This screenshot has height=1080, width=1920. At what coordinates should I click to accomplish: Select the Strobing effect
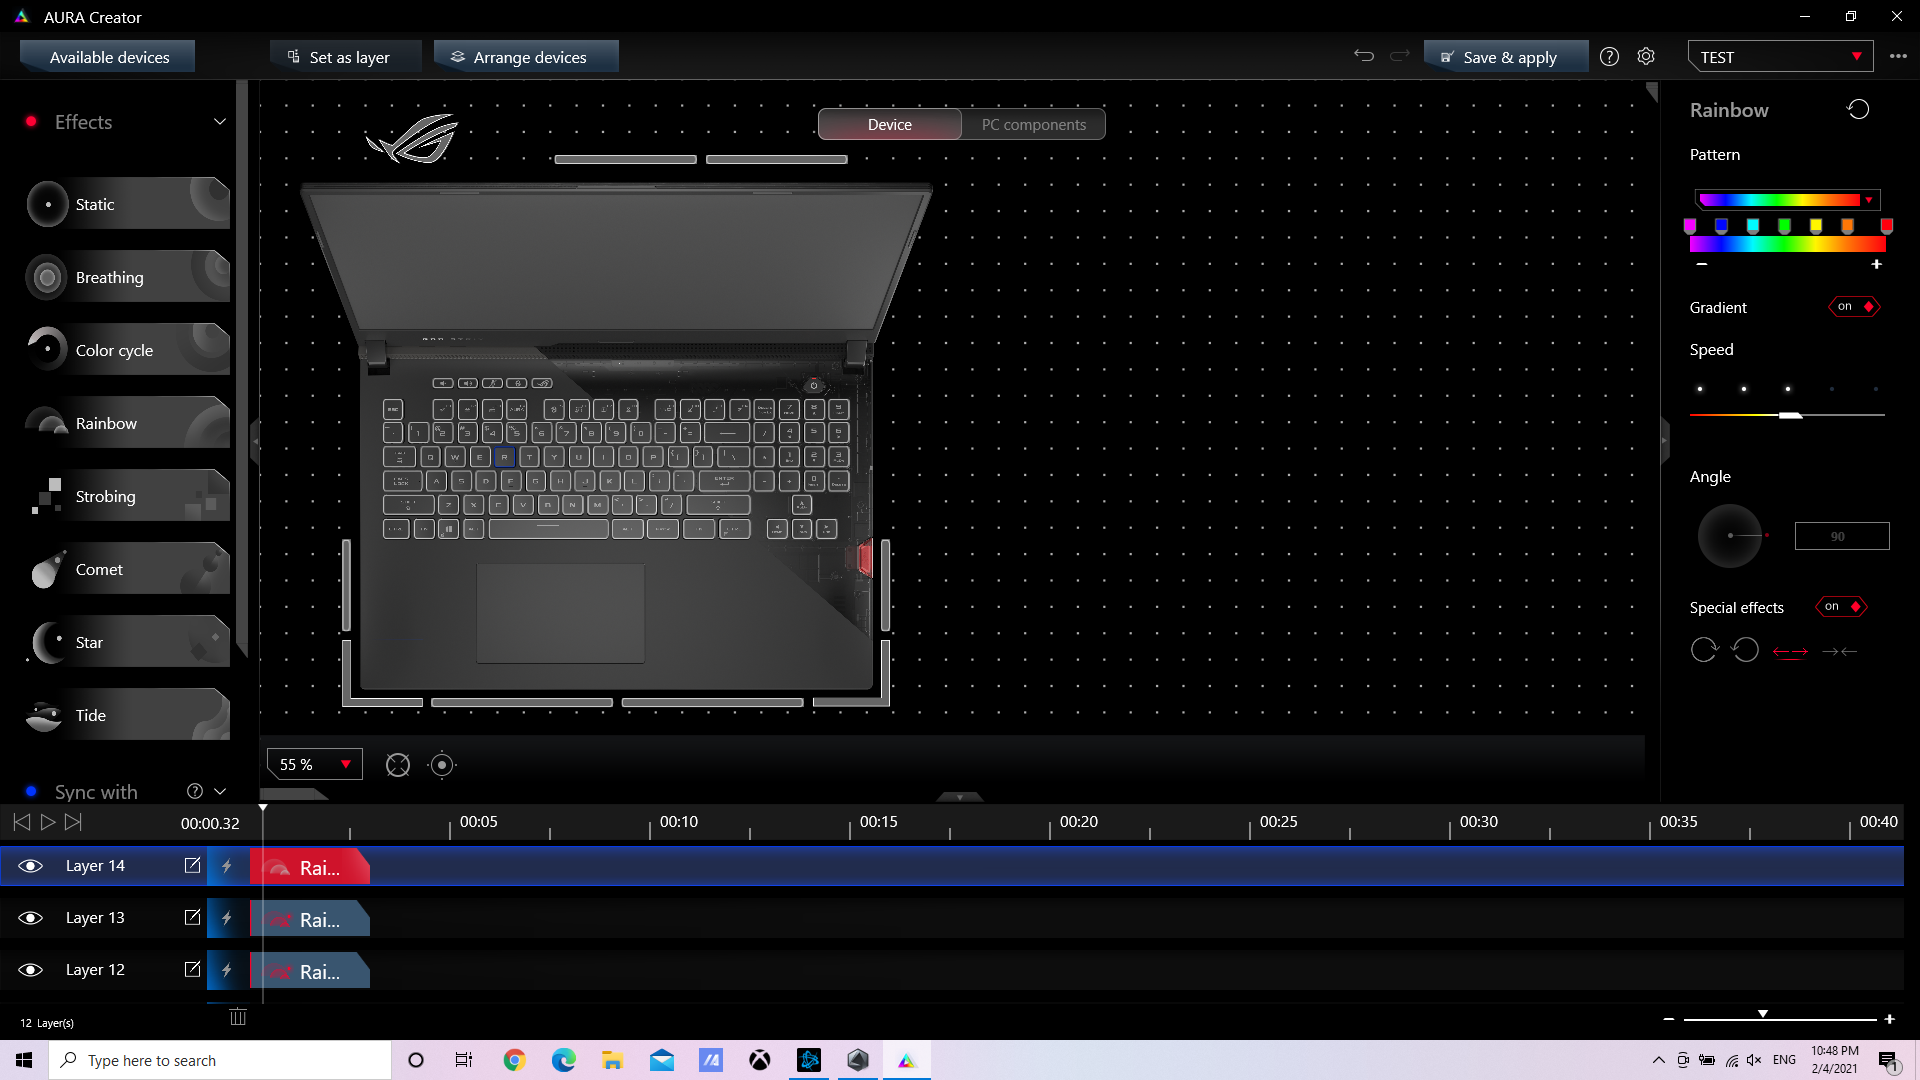128,496
